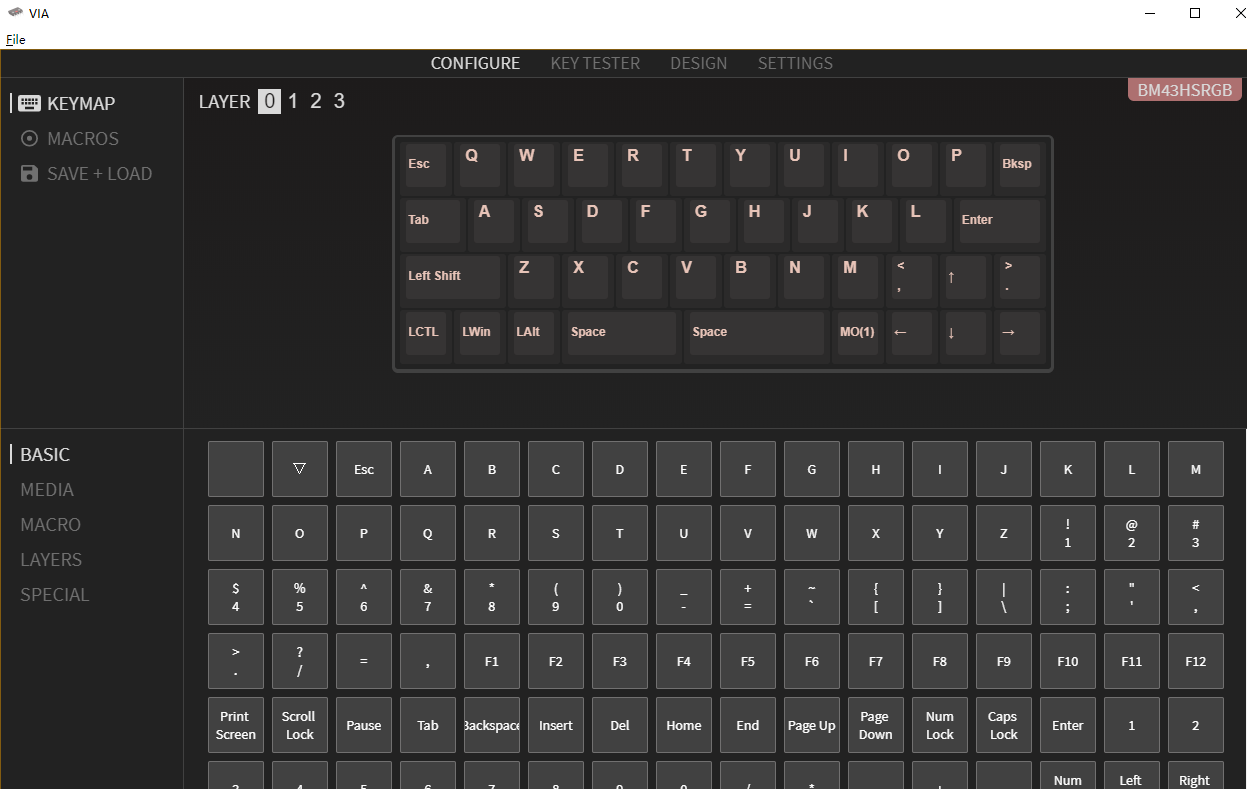Open the Save + Load section
This screenshot has height=789, width=1247.
[x=99, y=174]
